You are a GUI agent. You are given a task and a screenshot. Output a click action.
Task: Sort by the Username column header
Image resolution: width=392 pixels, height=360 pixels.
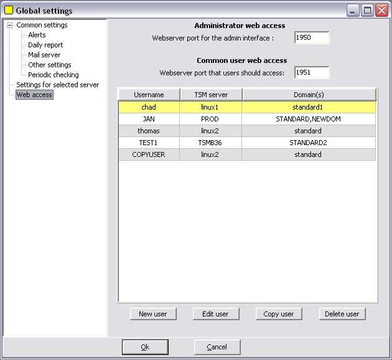pos(149,95)
